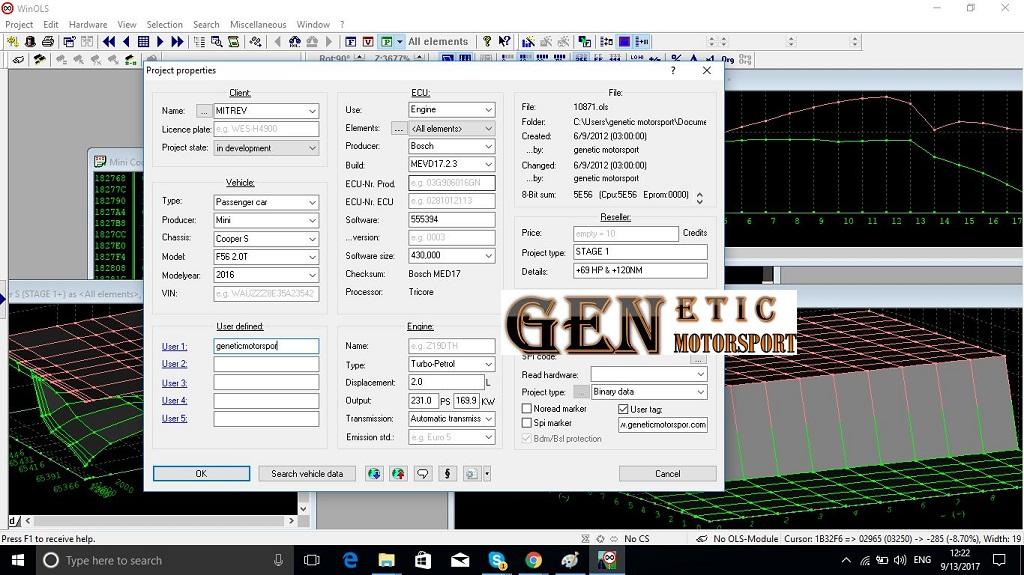
Task: Open the Project state dropdown
Action: (312, 148)
